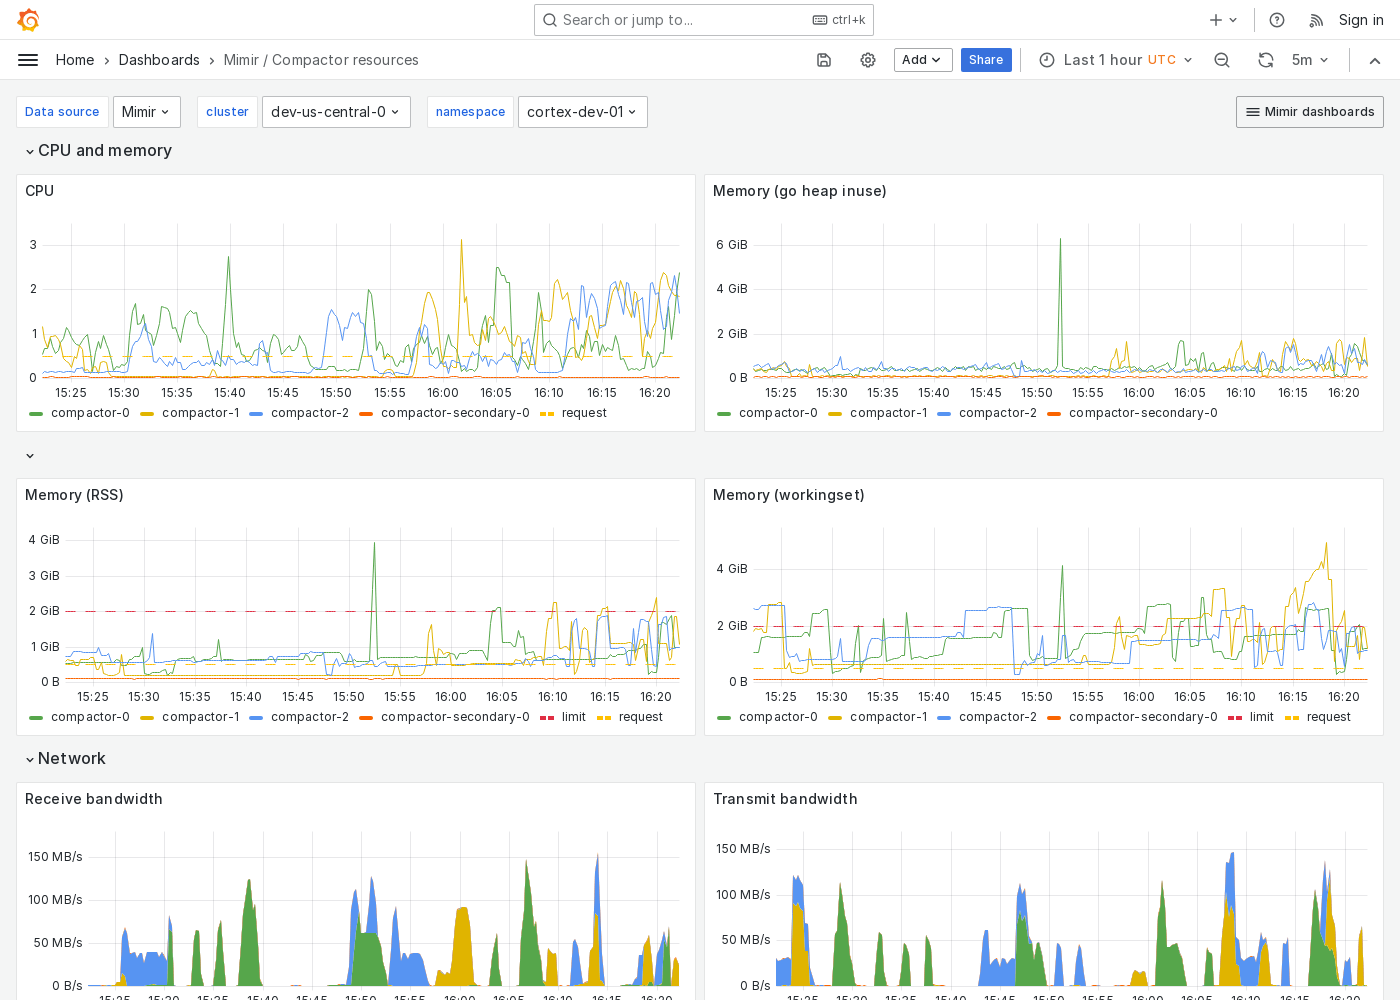Navigate to the Dashboards breadcrumb
Viewport: 1400px width, 1000px height.
(x=159, y=59)
